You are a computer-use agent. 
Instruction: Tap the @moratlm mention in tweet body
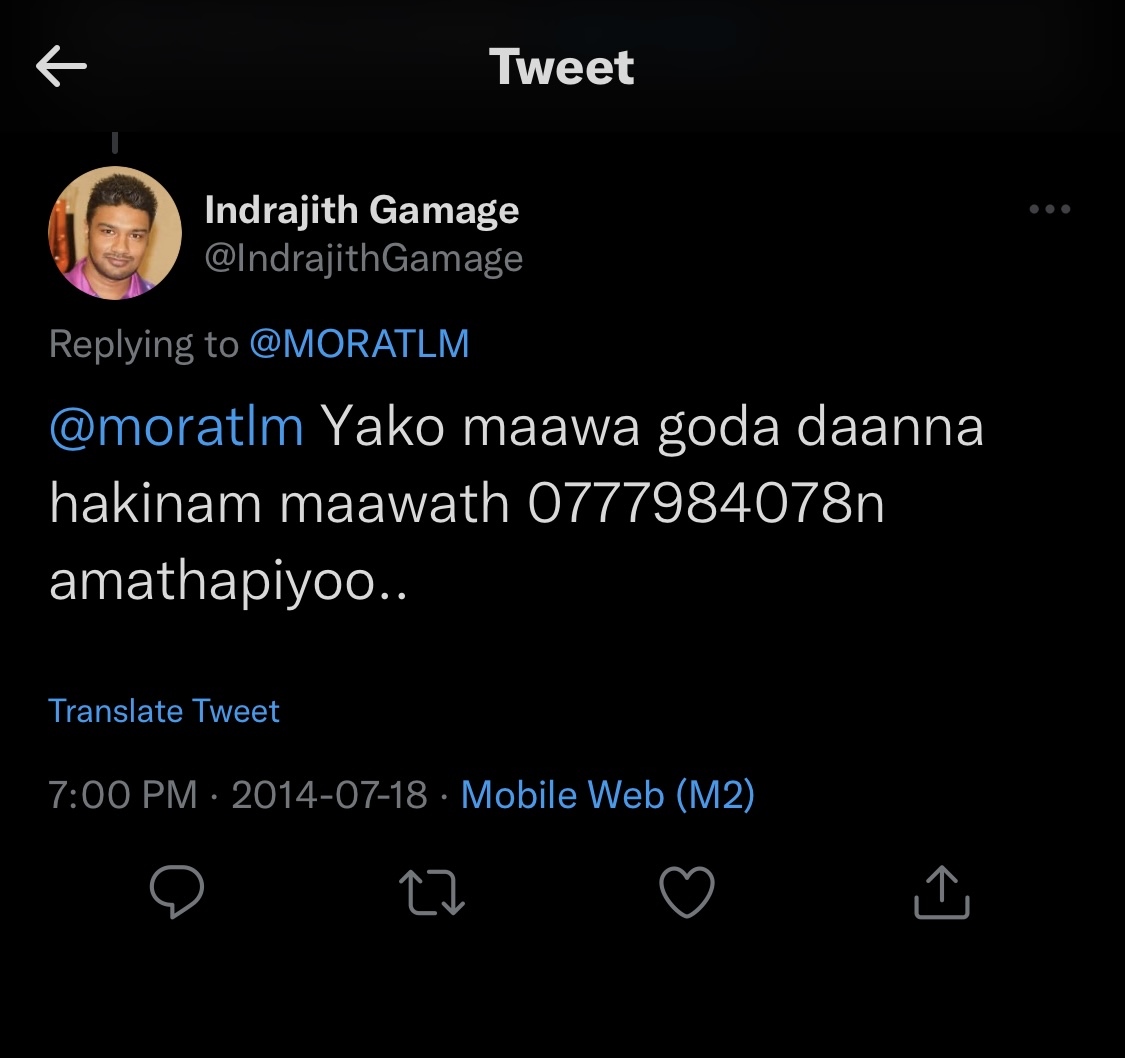(x=176, y=428)
